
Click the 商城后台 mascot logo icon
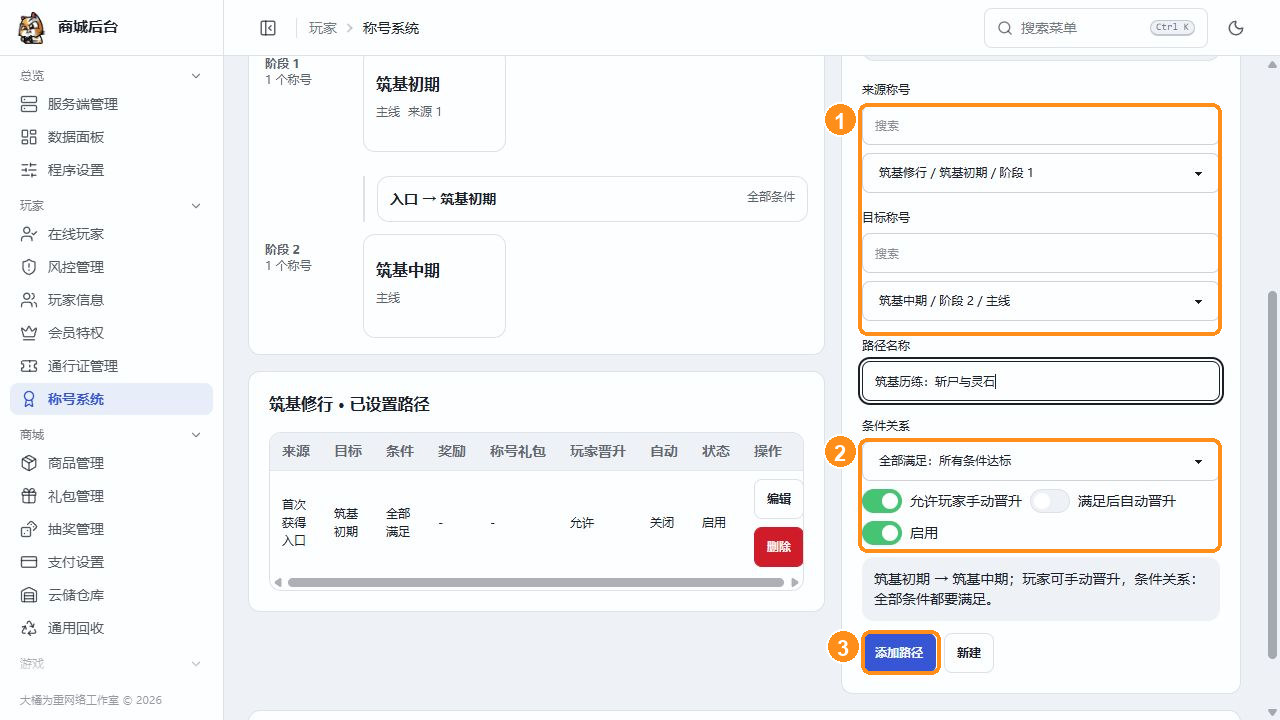31,28
